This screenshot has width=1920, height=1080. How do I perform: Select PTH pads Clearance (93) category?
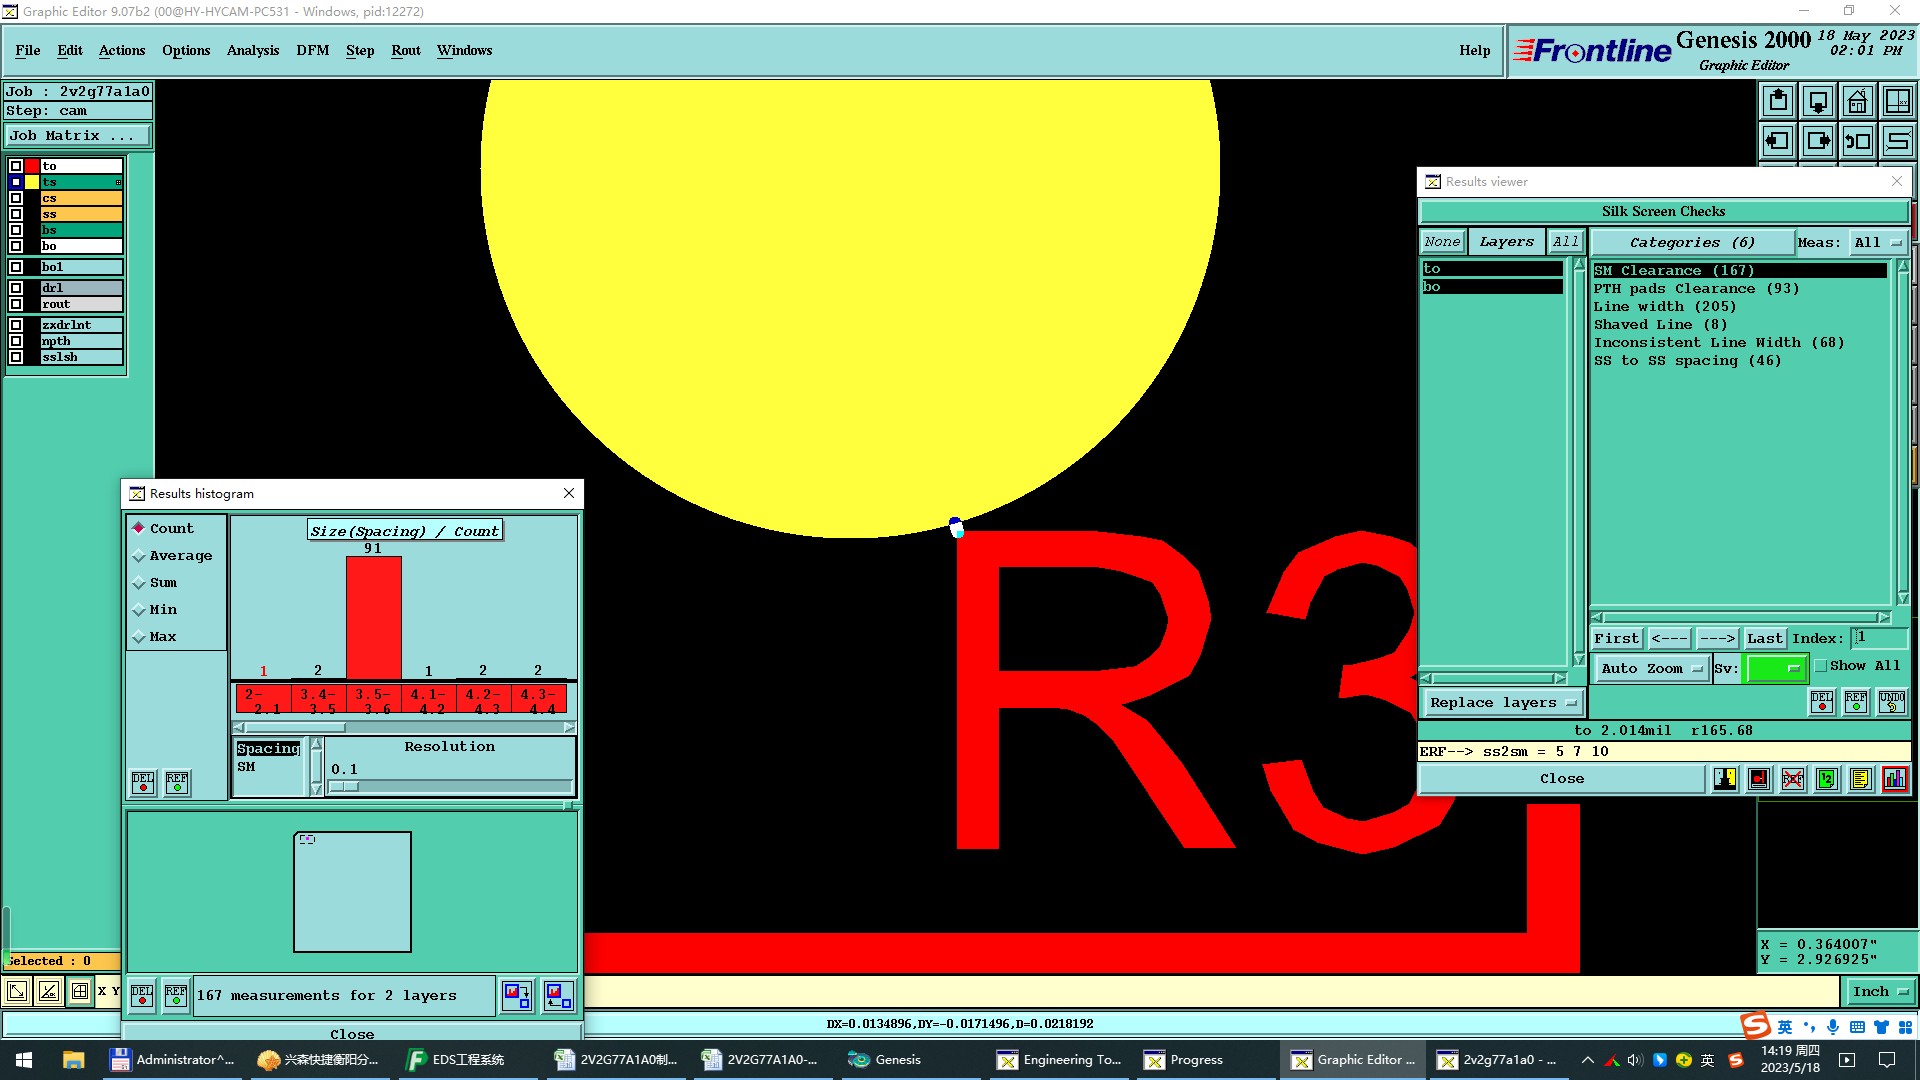click(1695, 289)
